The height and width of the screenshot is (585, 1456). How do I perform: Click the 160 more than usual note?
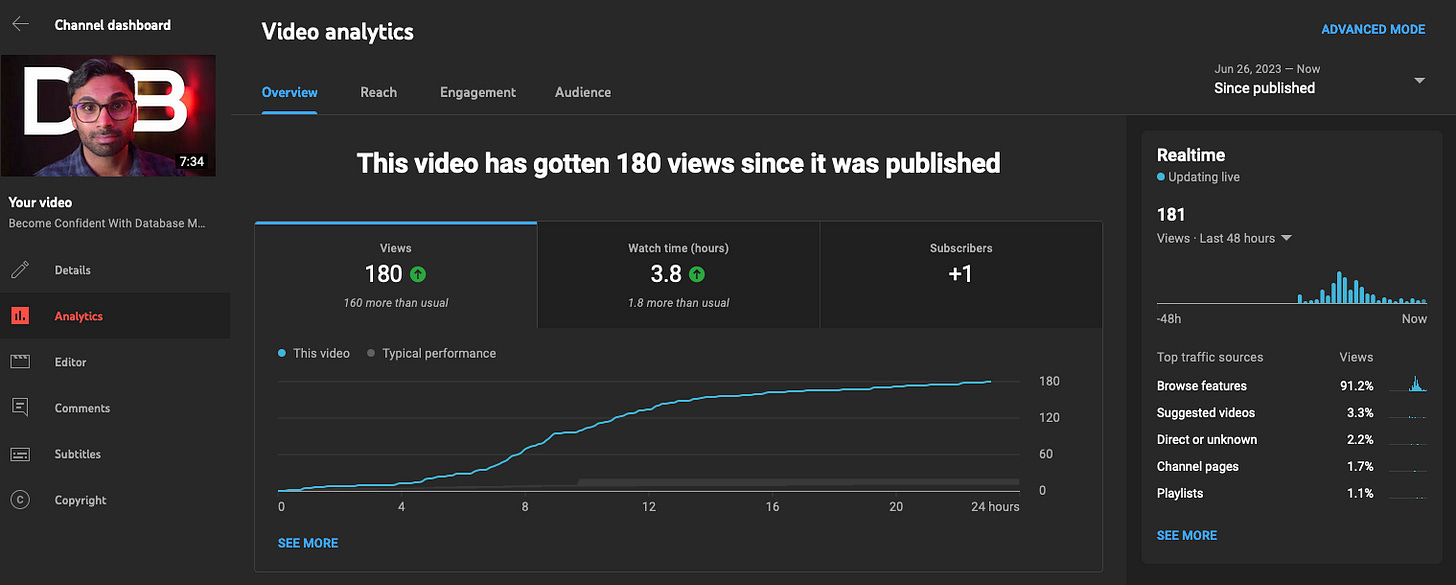(x=396, y=302)
